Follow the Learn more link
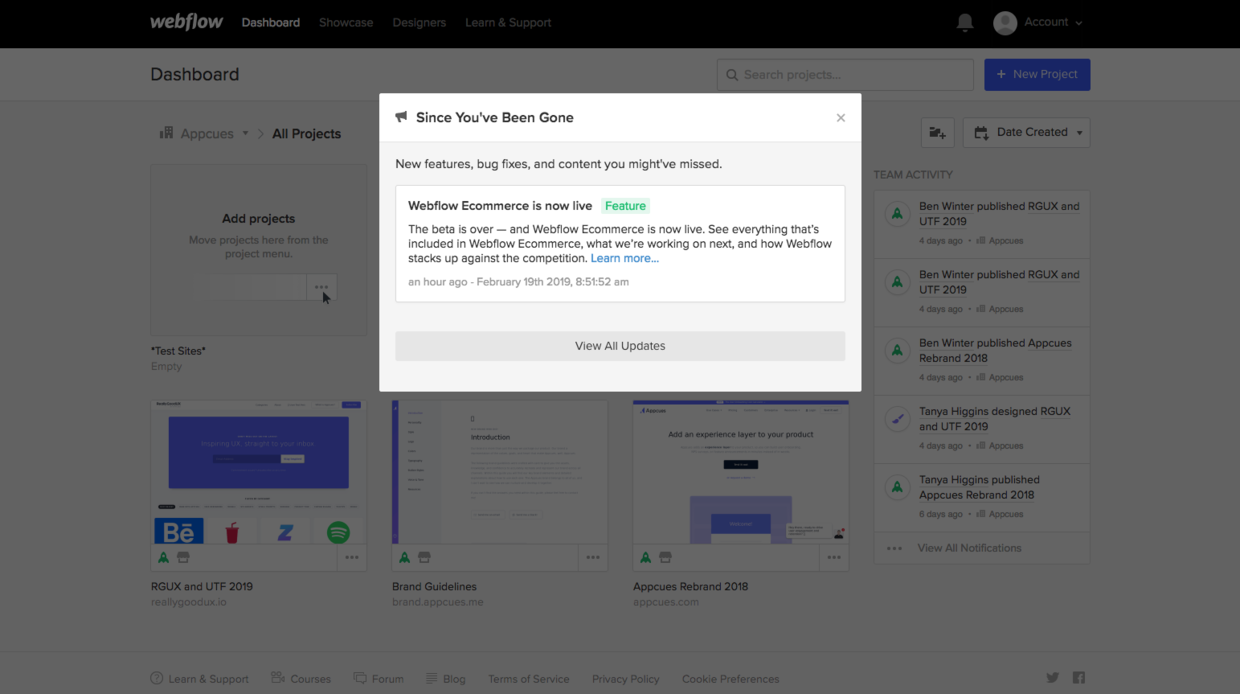Image resolution: width=1240 pixels, height=694 pixels. 624,258
